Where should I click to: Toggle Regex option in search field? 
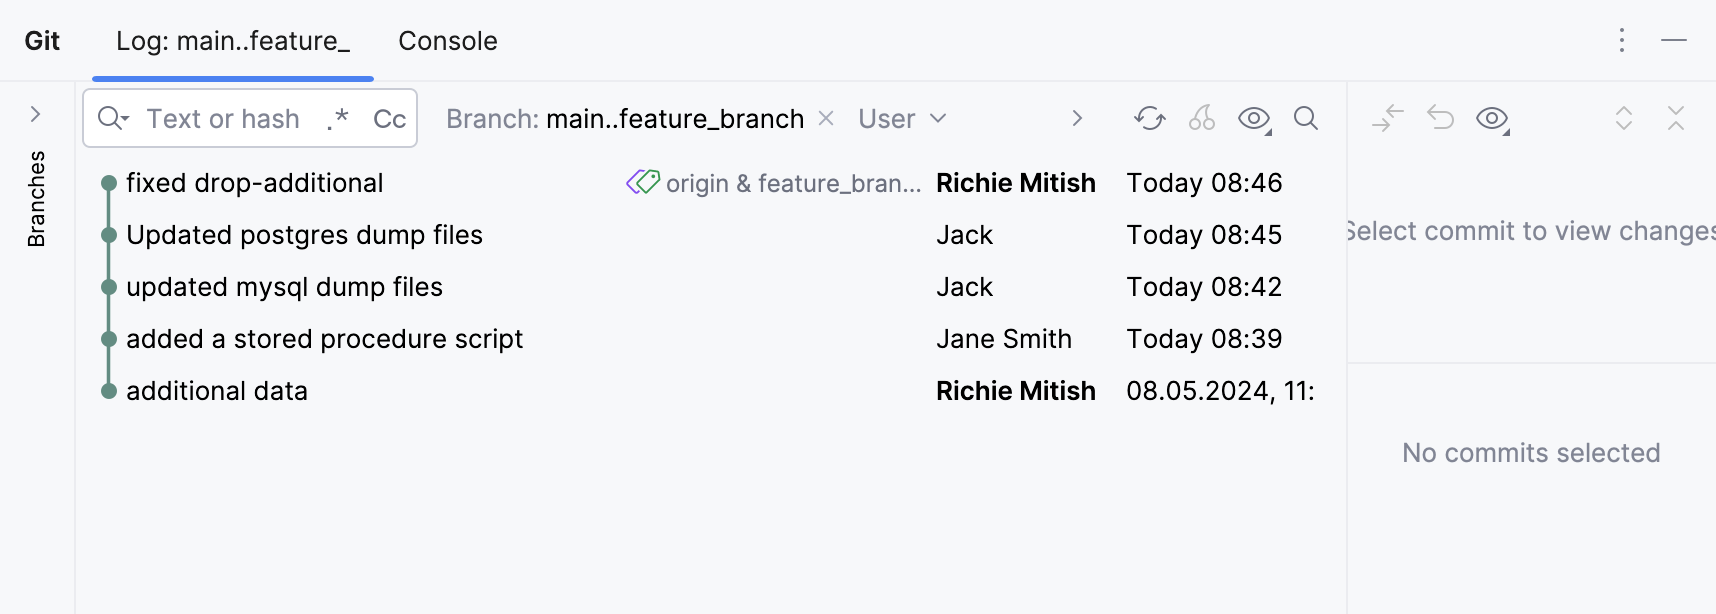click(338, 119)
